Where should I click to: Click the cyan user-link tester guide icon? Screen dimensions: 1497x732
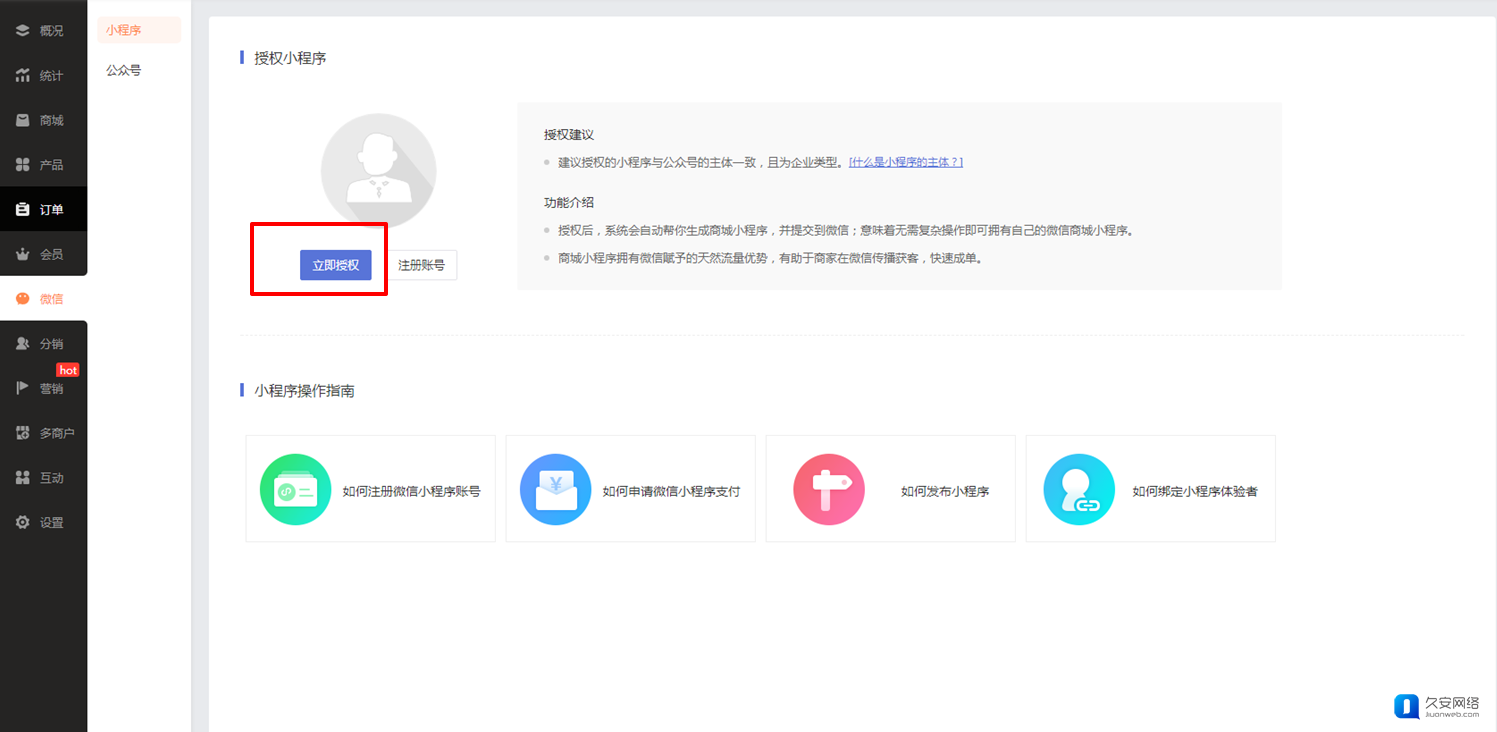(1079, 489)
